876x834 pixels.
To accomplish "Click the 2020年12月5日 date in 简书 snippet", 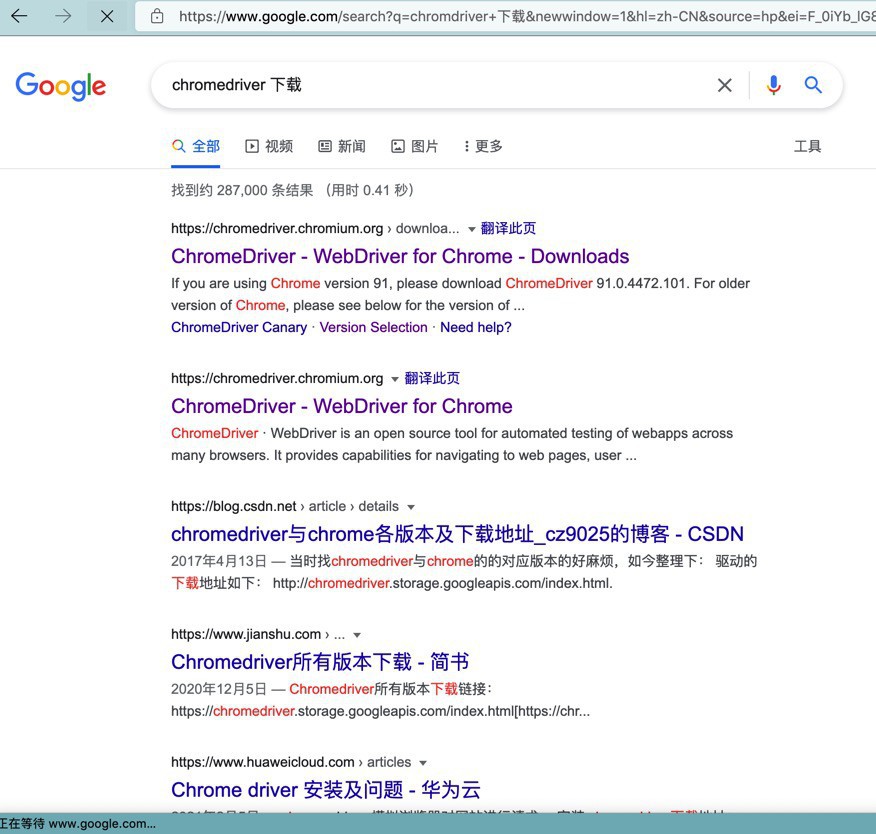I will point(218,689).
